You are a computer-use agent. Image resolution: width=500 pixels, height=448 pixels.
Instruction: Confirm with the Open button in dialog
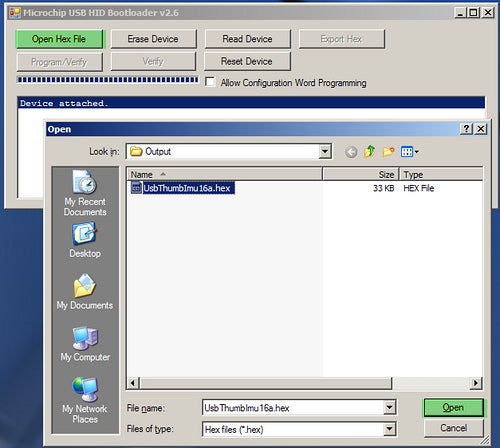(x=453, y=407)
